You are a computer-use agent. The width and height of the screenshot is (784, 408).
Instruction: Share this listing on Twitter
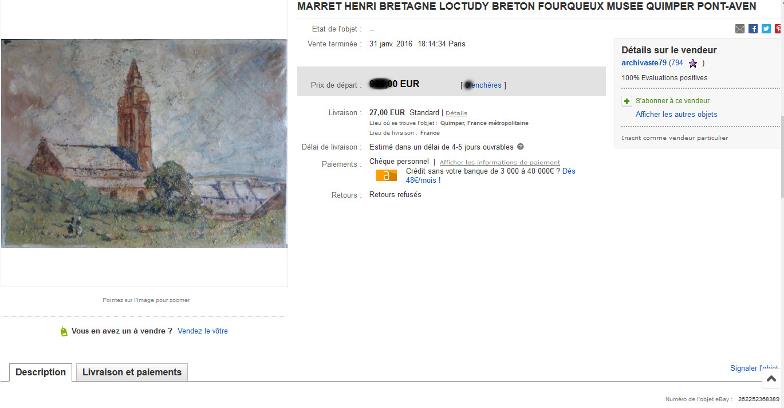tap(766, 28)
